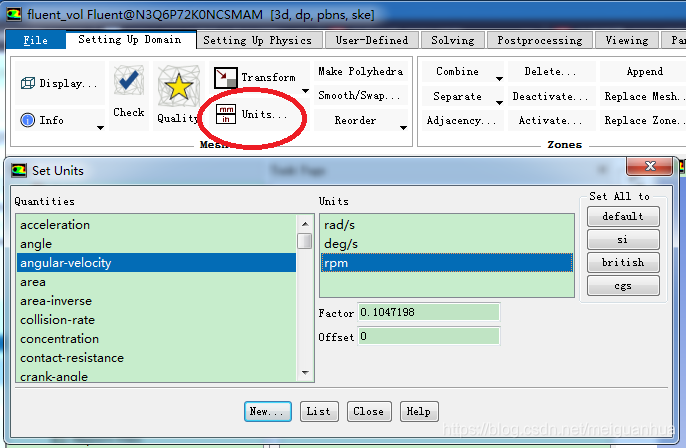
Task: Open the User-Defined tab
Action: pyautogui.click(x=372, y=40)
